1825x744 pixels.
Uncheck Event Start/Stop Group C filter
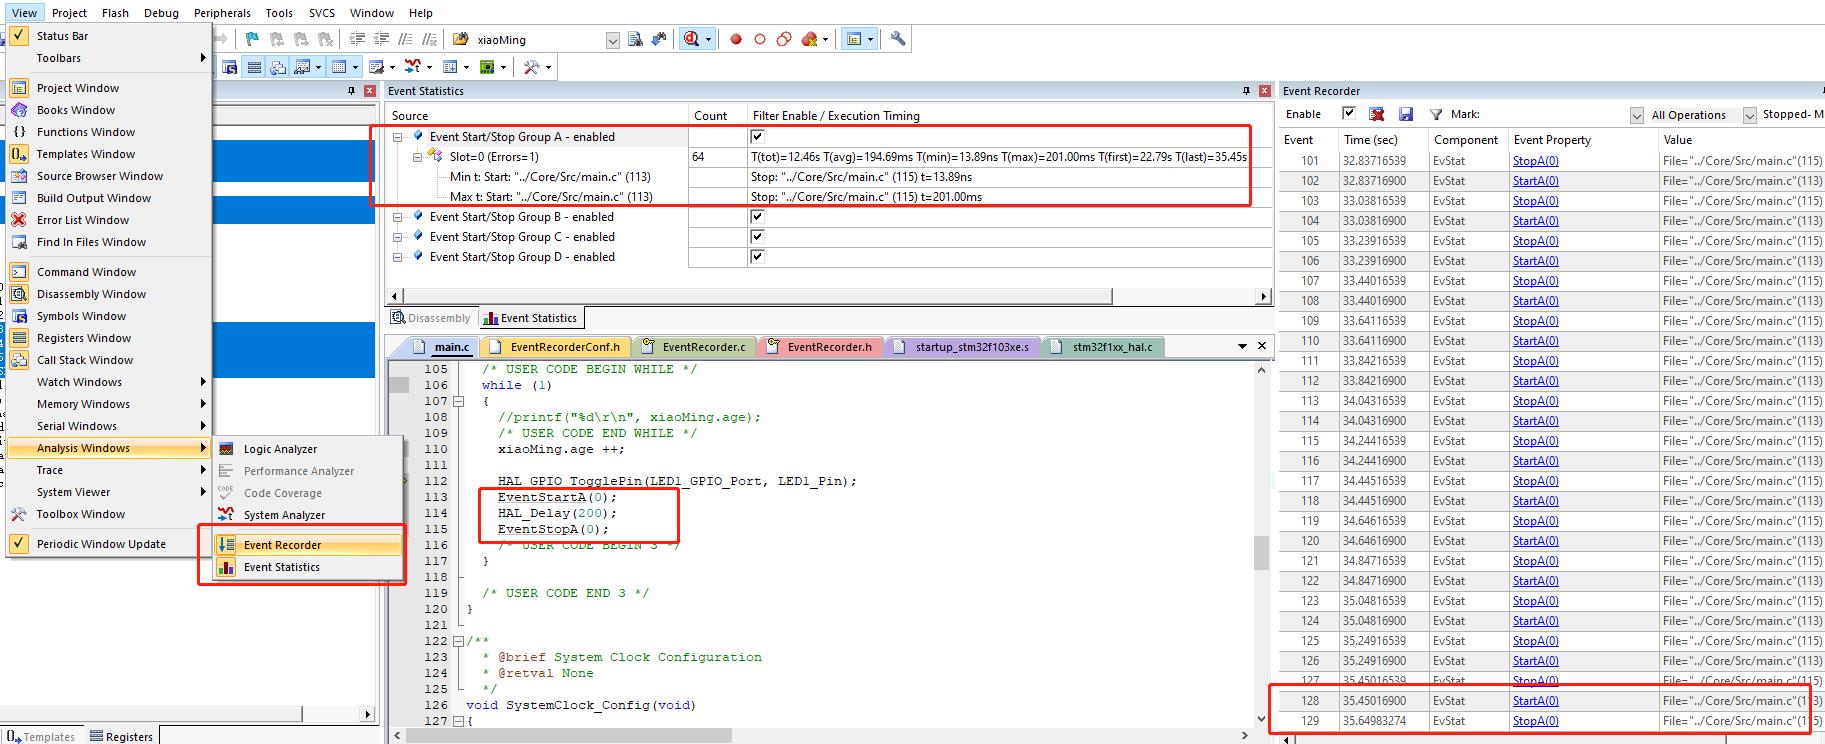coord(757,236)
